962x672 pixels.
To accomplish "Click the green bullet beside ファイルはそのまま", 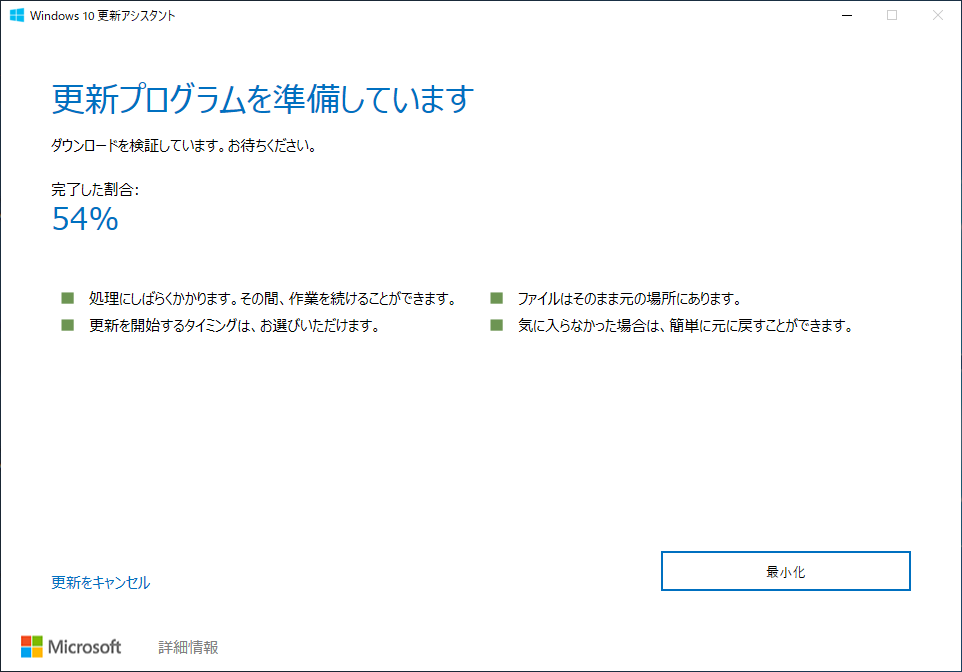I will point(496,298).
